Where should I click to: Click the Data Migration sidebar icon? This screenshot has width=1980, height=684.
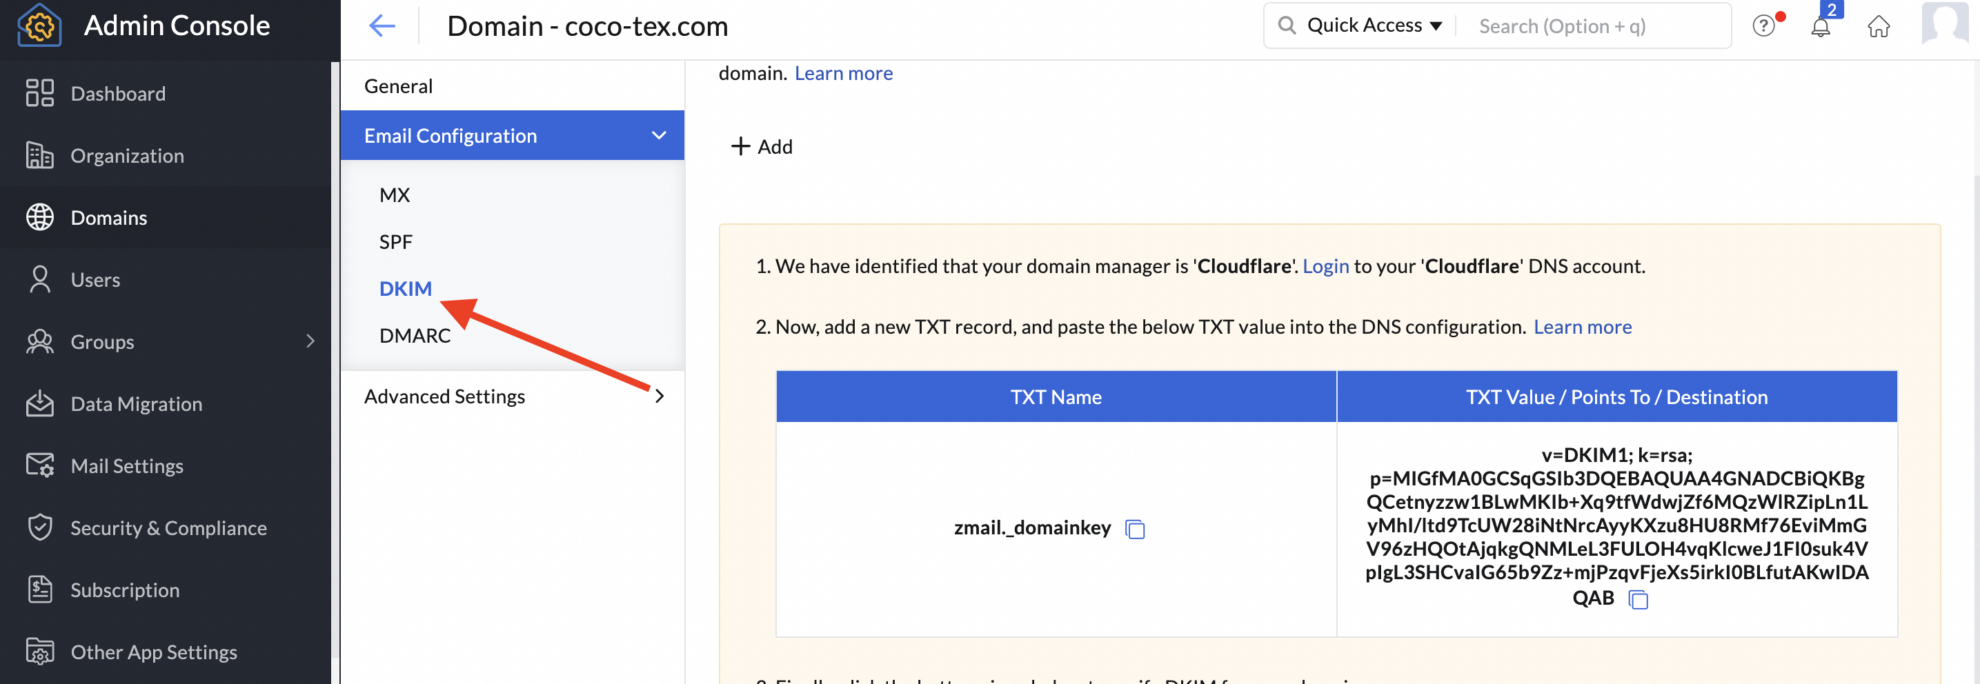pyautogui.click(x=40, y=403)
